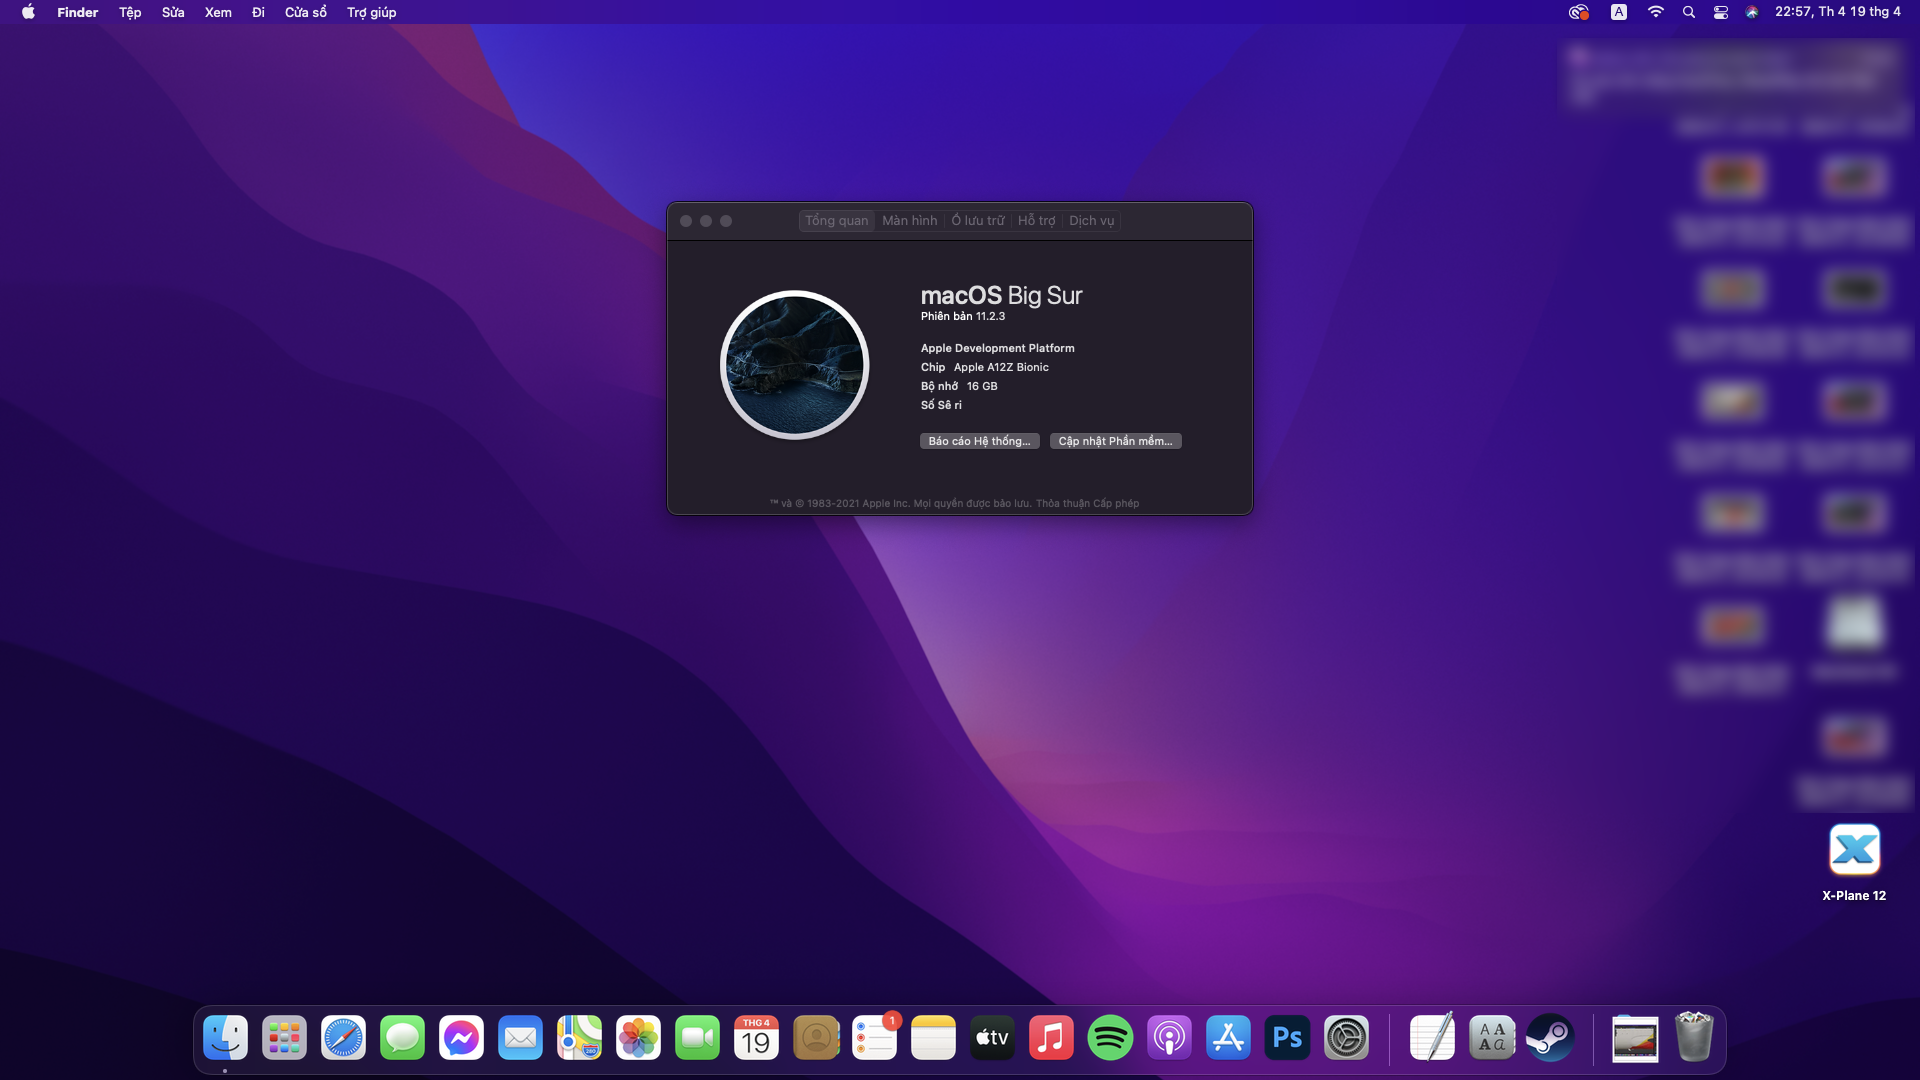The width and height of the screenshot is (1920, 1080).
Task: Open Launchpad in the Dock
Action: (284, 1038)
